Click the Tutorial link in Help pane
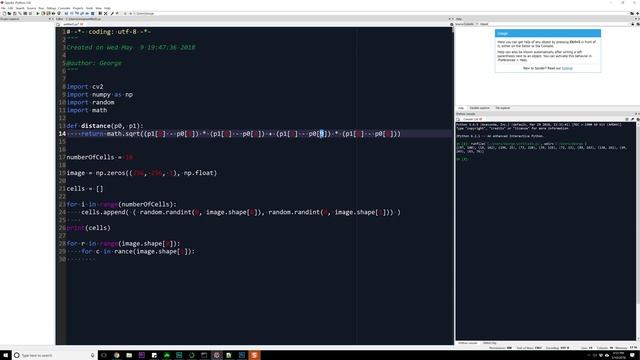640x360 pixels. tap(567, 68)
